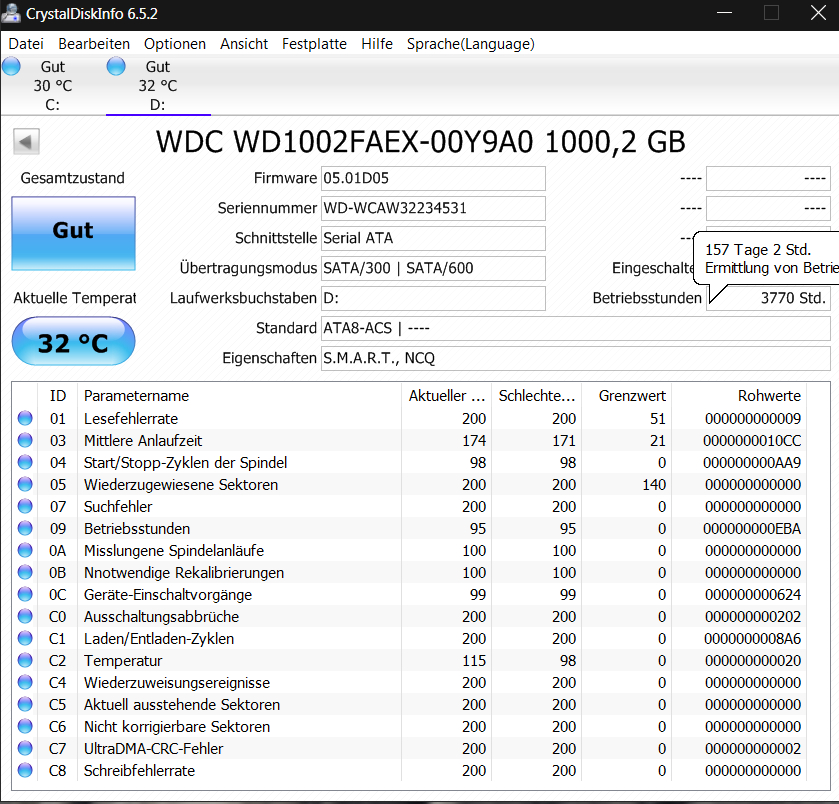839x804 pixels.
Task: Click status orb for Nicht korrigierbare Sektoren
Action: point(25,726)
